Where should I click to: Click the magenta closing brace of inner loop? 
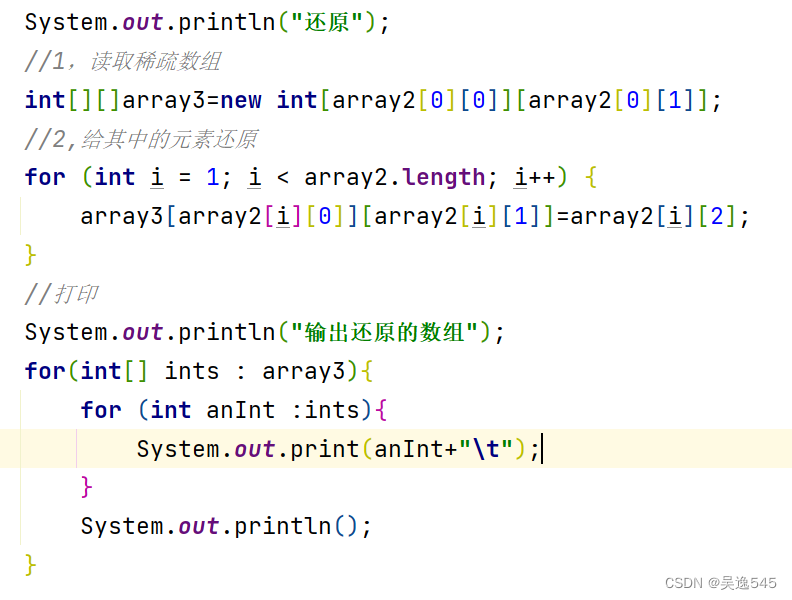86,487
